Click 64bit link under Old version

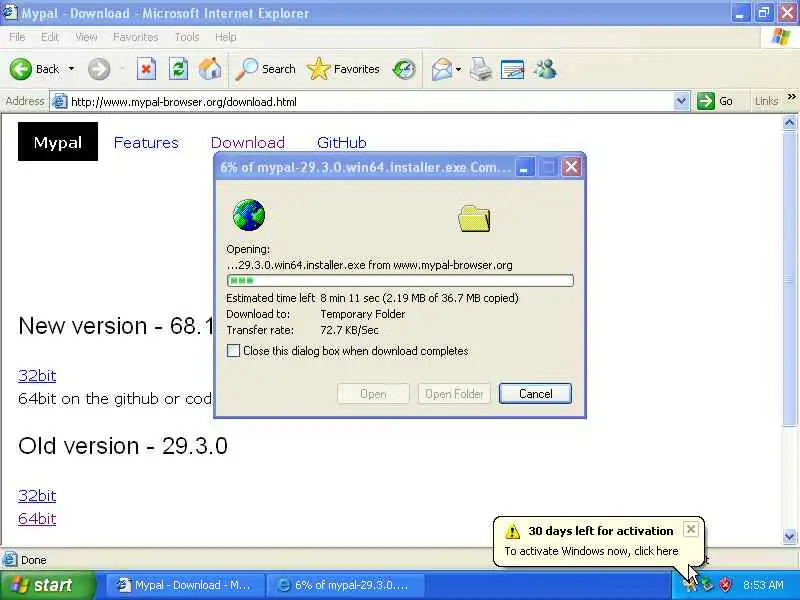[x=37, y=518]
